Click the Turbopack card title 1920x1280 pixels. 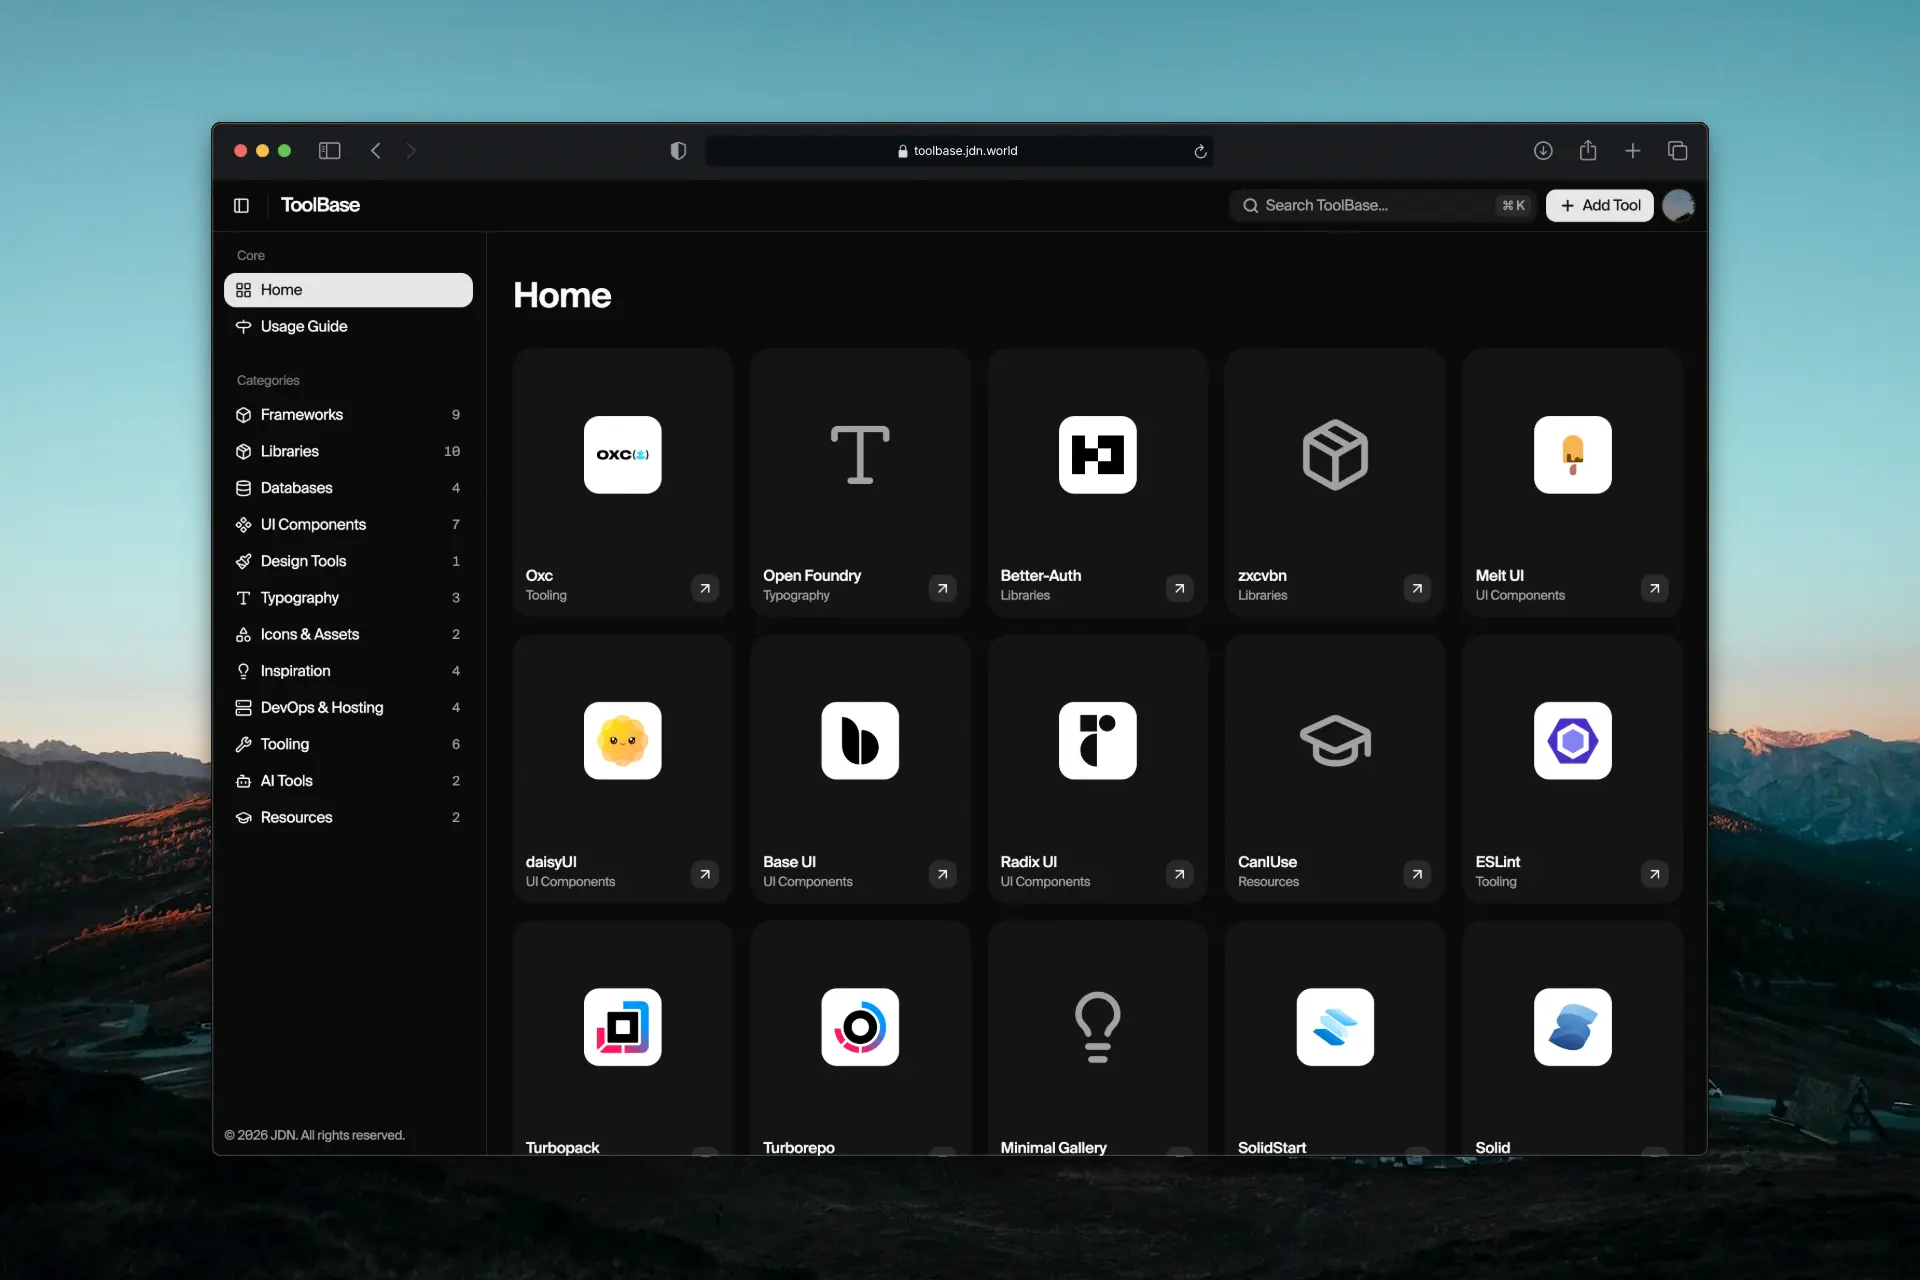coord(562,1147)
